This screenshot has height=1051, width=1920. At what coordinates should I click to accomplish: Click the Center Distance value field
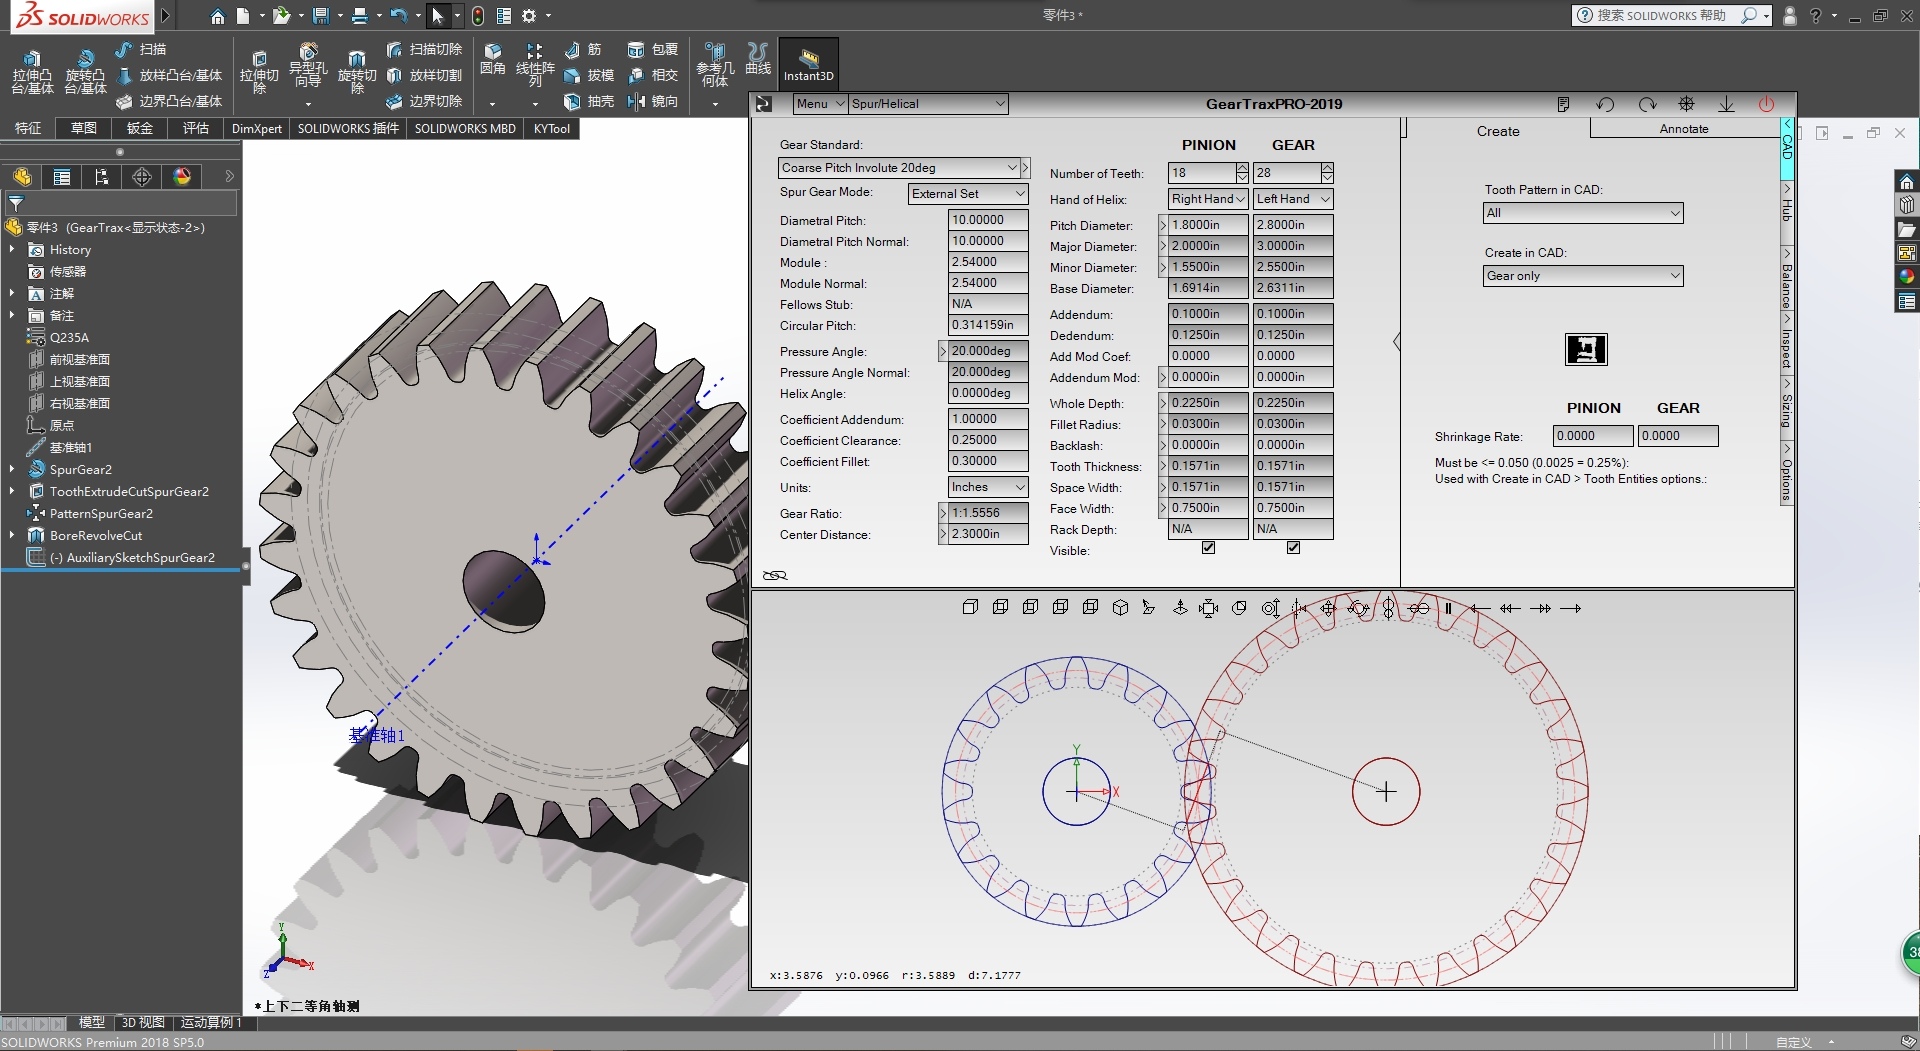(988, 534)
